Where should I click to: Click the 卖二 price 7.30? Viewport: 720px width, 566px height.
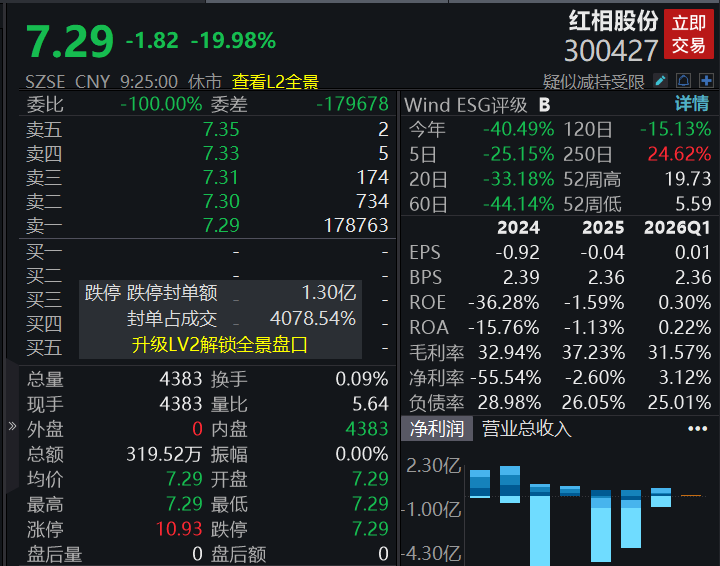pos(221,202)
